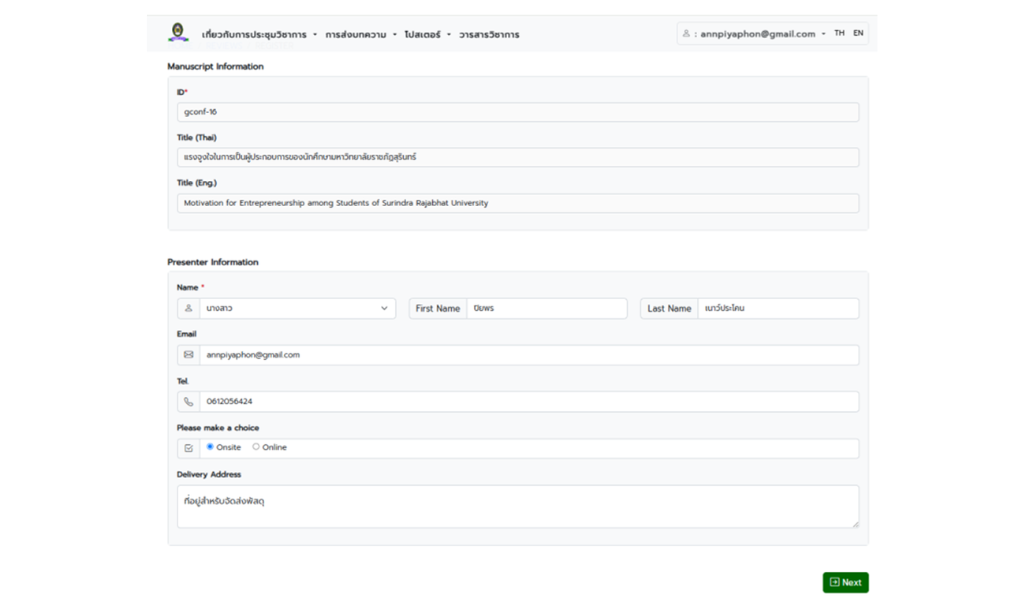Click the envelope icon in Email field
Image resolution: width=1024 pixels, height=600 pixels.
point(188,355)
